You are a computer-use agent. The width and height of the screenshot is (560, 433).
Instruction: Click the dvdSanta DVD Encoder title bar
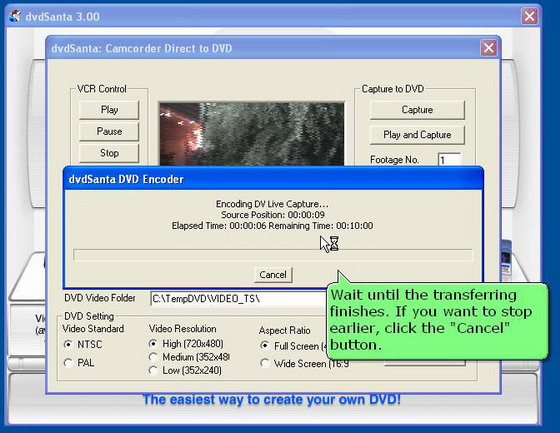coord(273,179)
